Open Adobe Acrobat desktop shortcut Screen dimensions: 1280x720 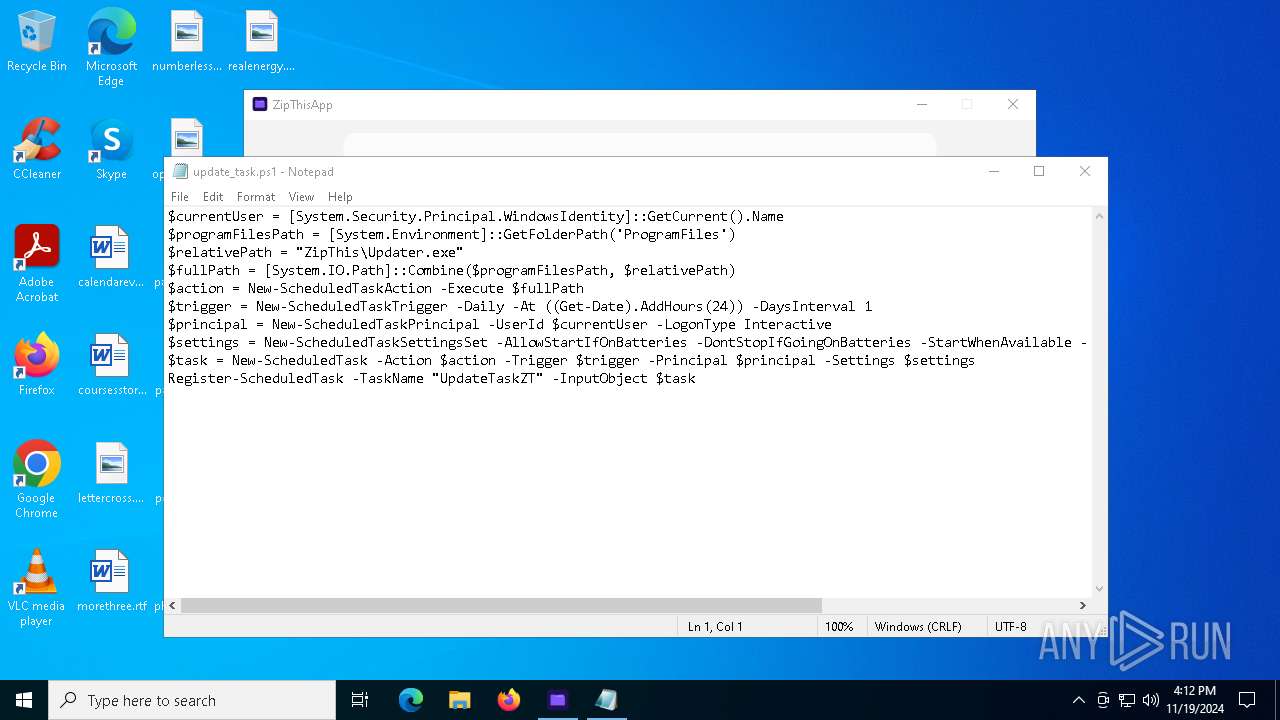[x=37, y=264]
